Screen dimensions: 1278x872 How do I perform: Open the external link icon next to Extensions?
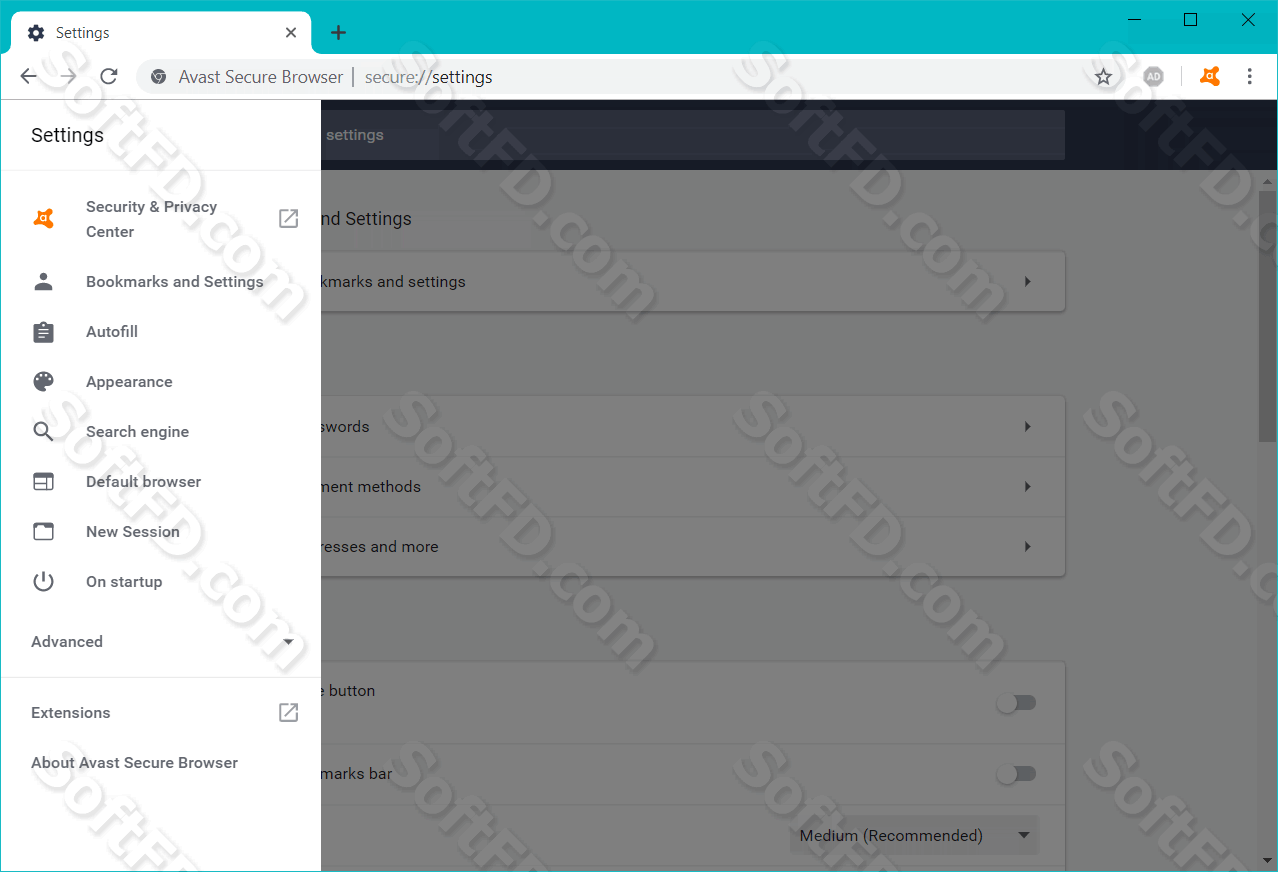click(x=288, y=712)
